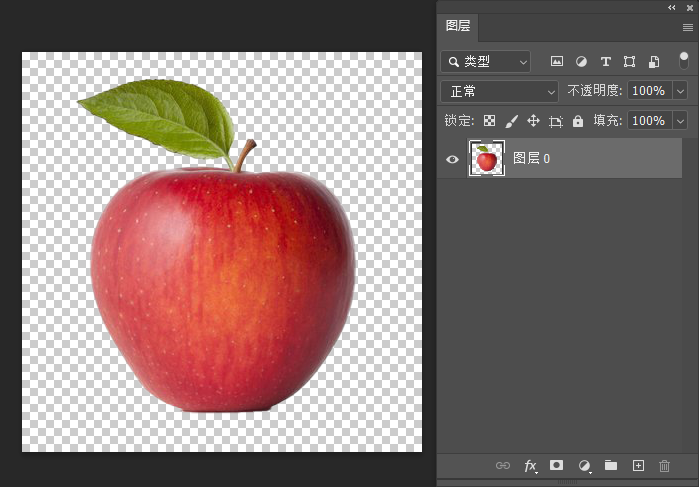
Task: Open the fx layer style menu
Action: pyautogui.click(x=530, y=466)
